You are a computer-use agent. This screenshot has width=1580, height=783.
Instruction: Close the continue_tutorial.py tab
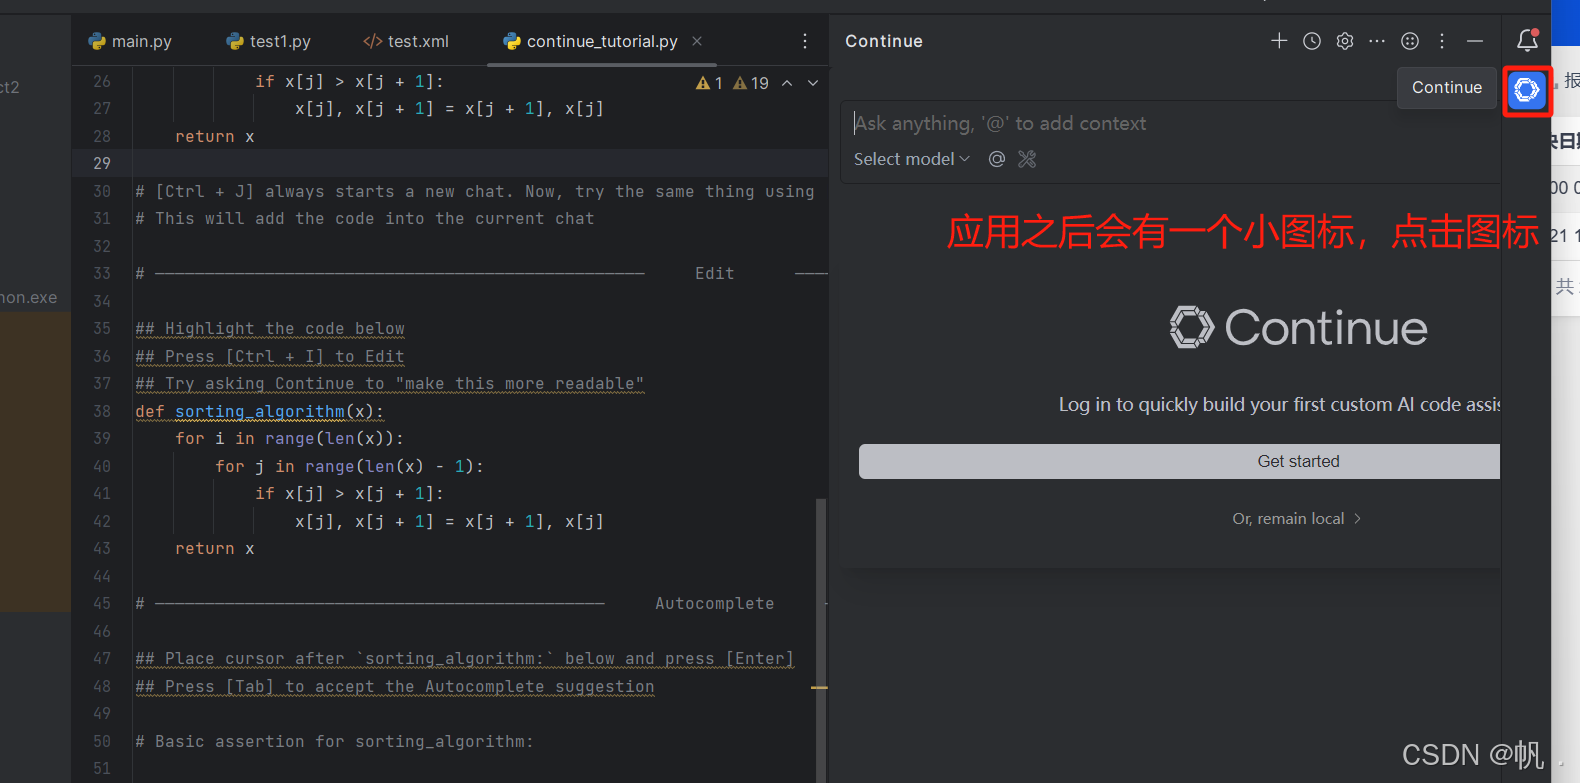[x=697, y=41]
